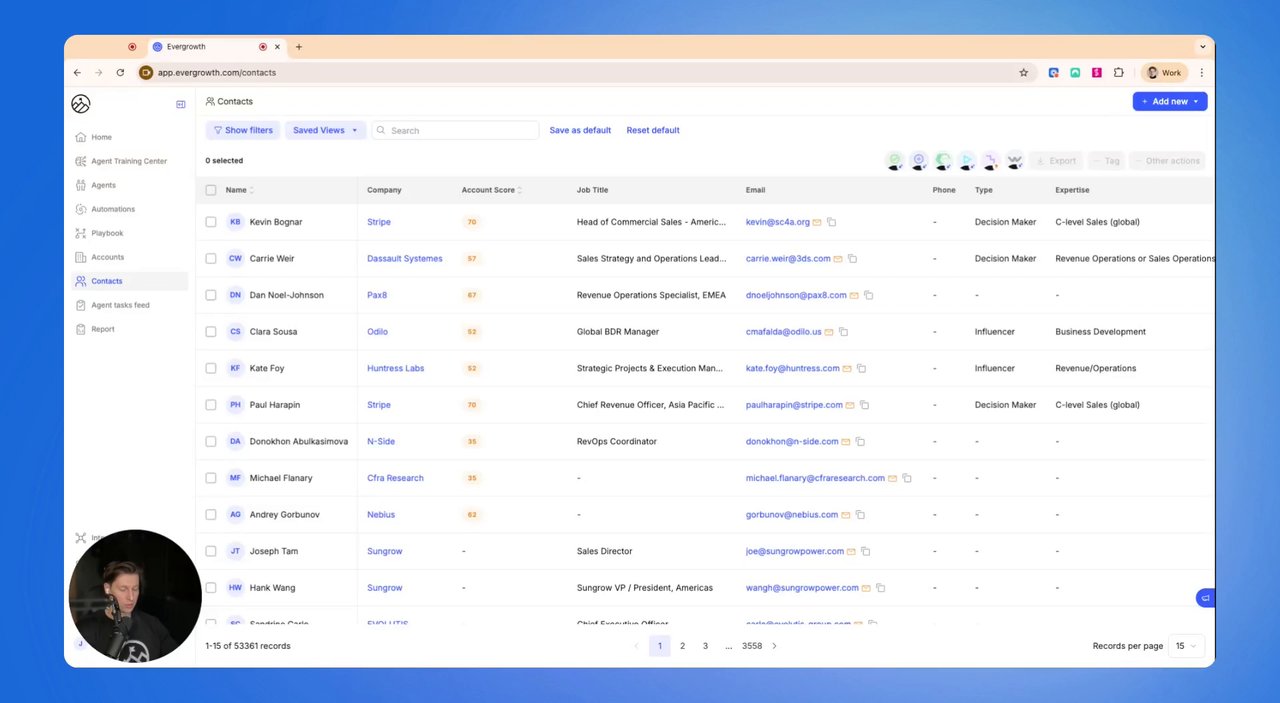Open the Evergrowth logo home icon
The height and width of the screenshot is (703, 1280).
coord(81,104)
